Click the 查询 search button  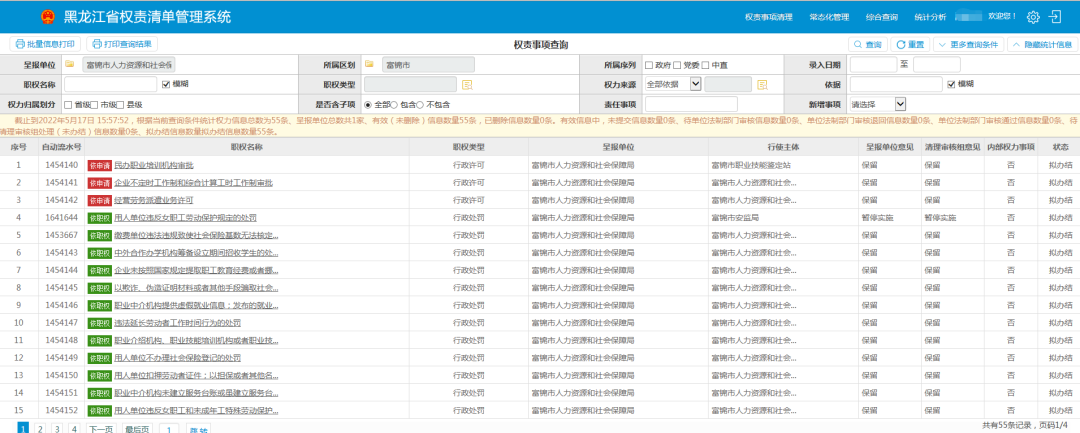click(867, 45)
